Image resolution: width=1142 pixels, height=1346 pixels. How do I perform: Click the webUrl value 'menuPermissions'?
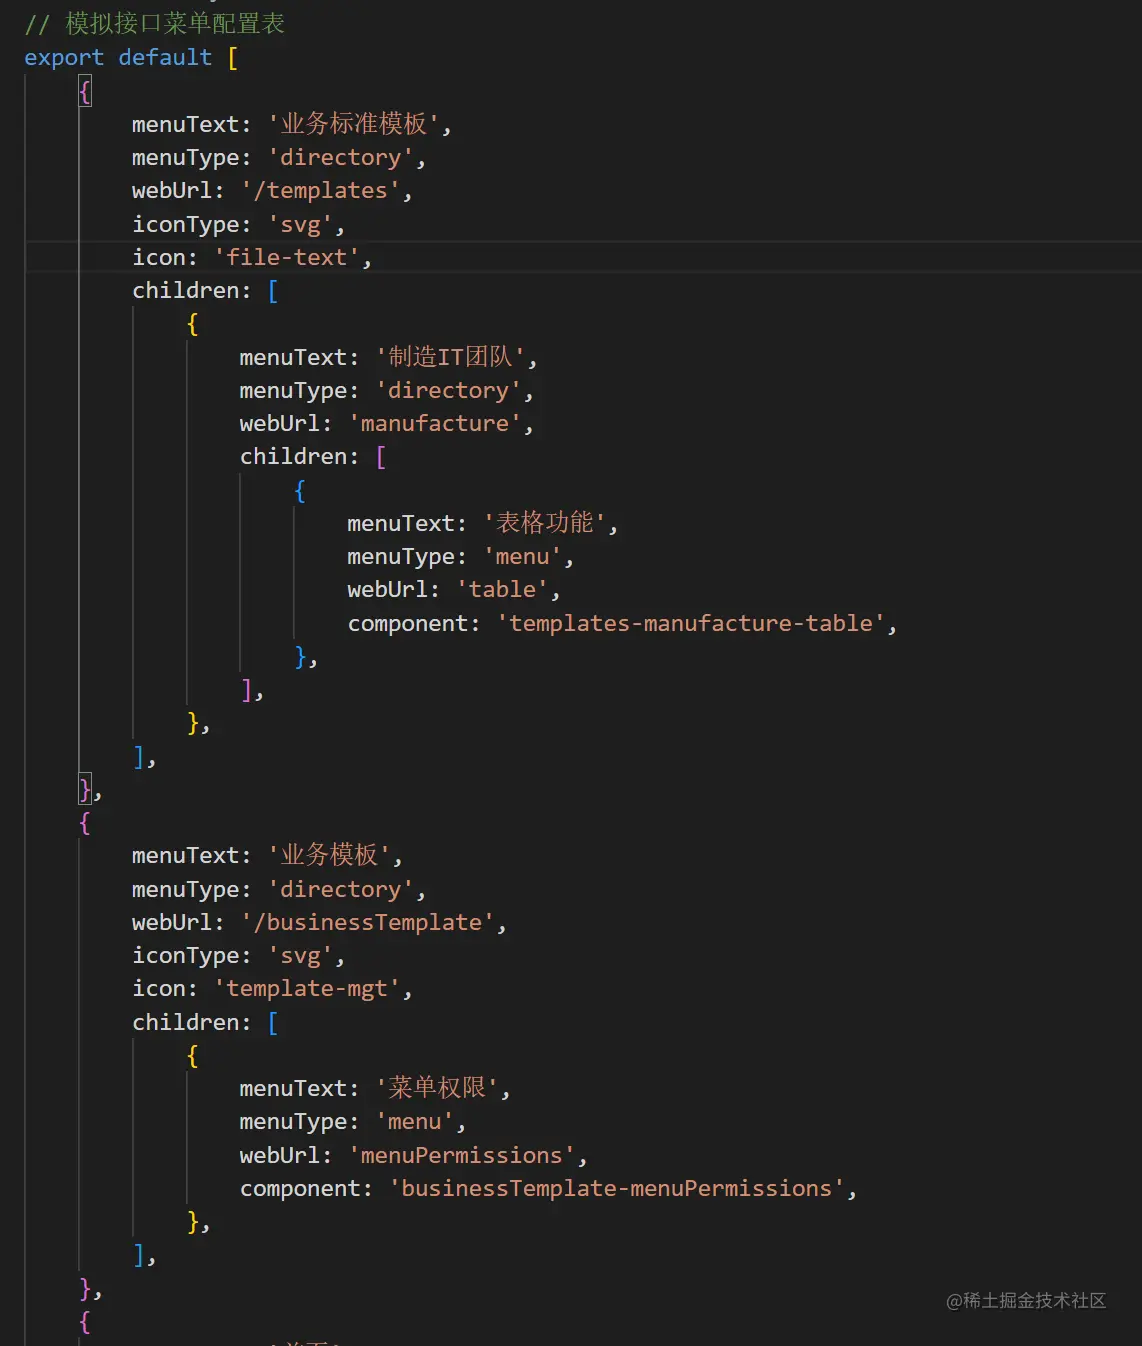pyautogui.click(x=462, y=1155)
